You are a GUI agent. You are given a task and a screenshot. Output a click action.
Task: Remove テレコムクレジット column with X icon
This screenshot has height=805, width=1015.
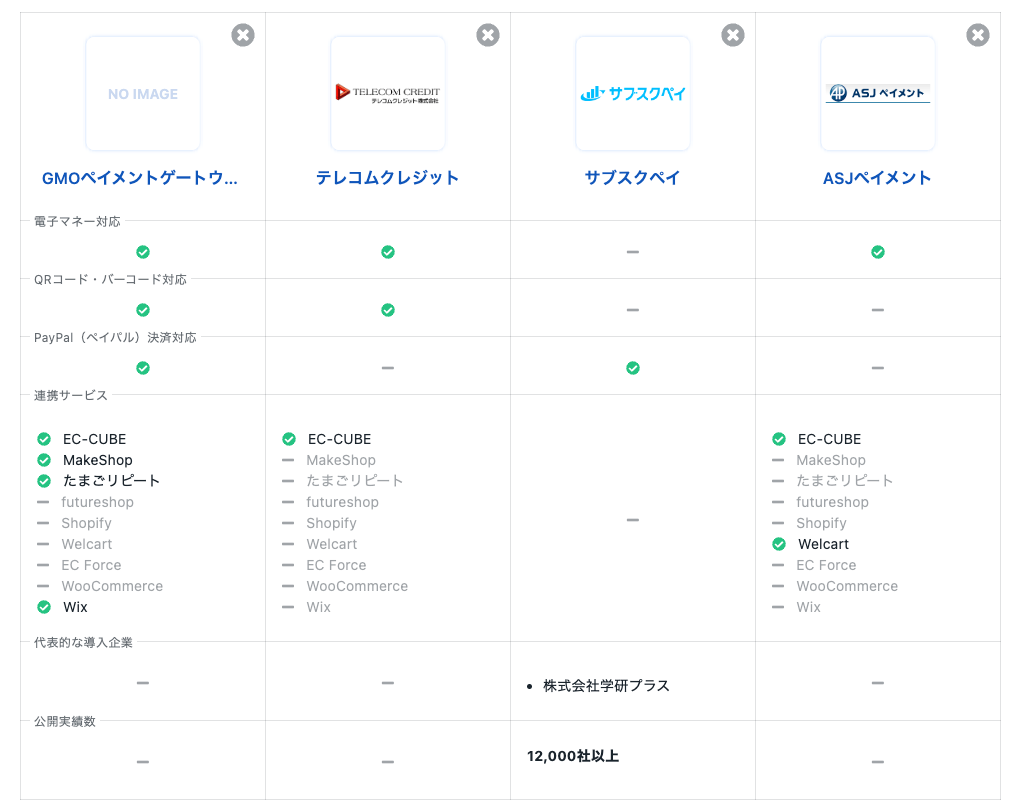point(488,35)
